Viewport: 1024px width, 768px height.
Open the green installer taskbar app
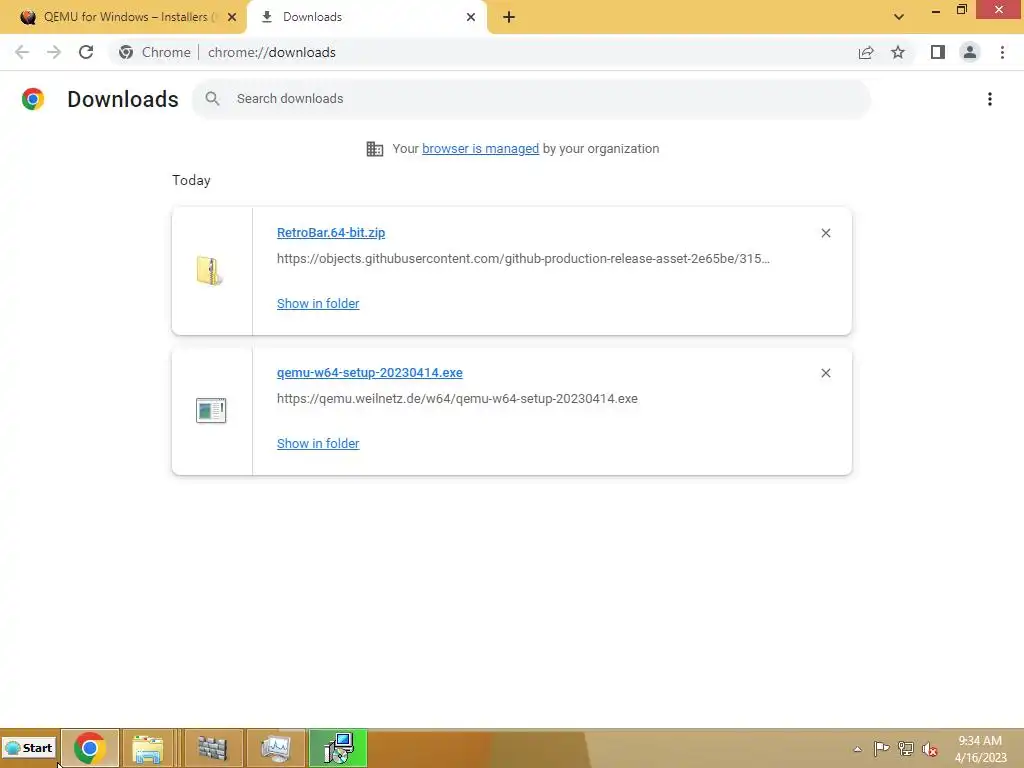click(x=338, y=748)
